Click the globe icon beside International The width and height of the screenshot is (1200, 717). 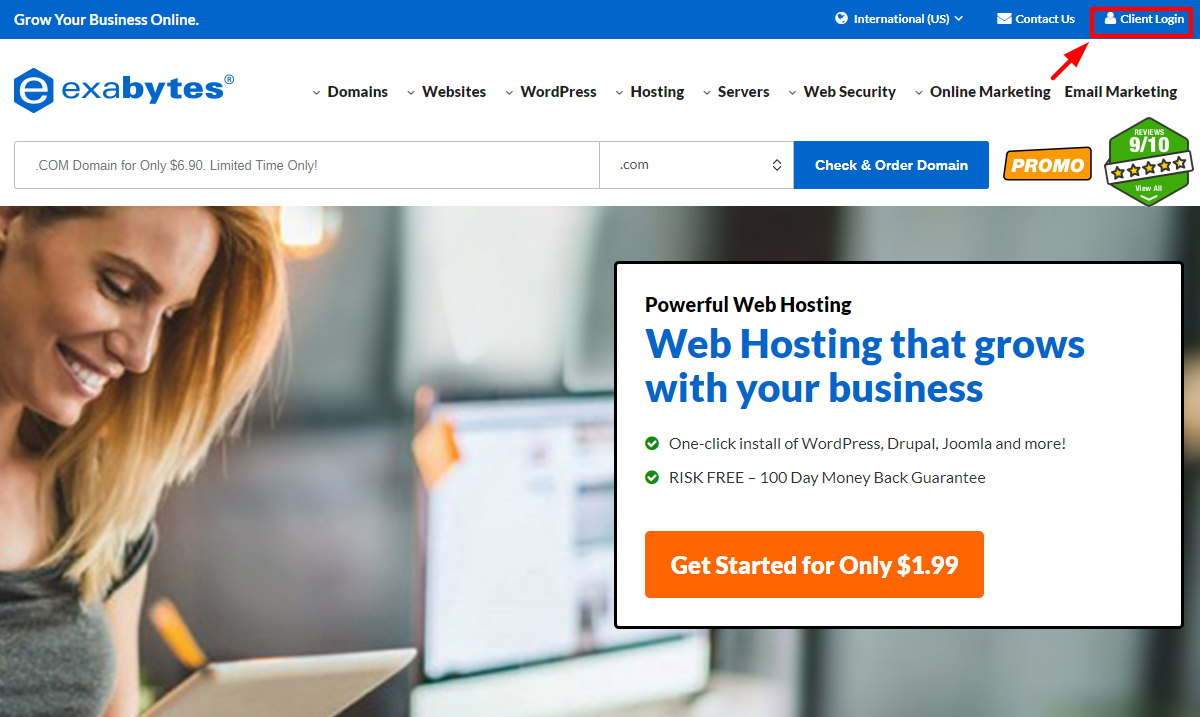tap(842, 18)
